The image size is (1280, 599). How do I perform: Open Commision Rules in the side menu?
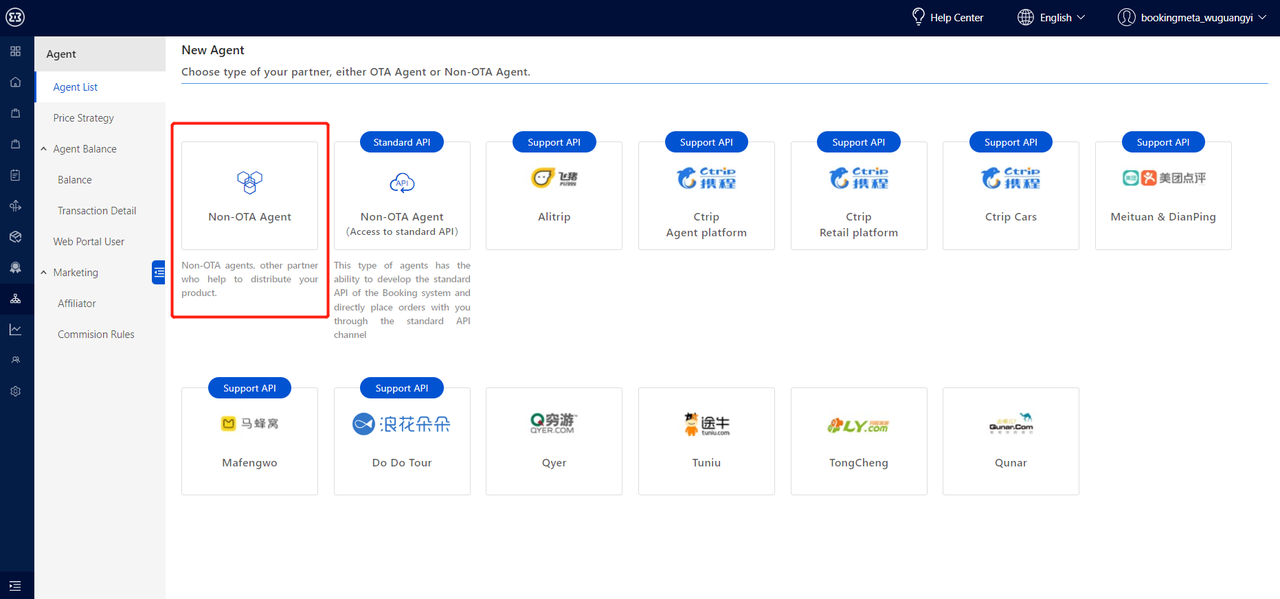click(x=96, y=334)
